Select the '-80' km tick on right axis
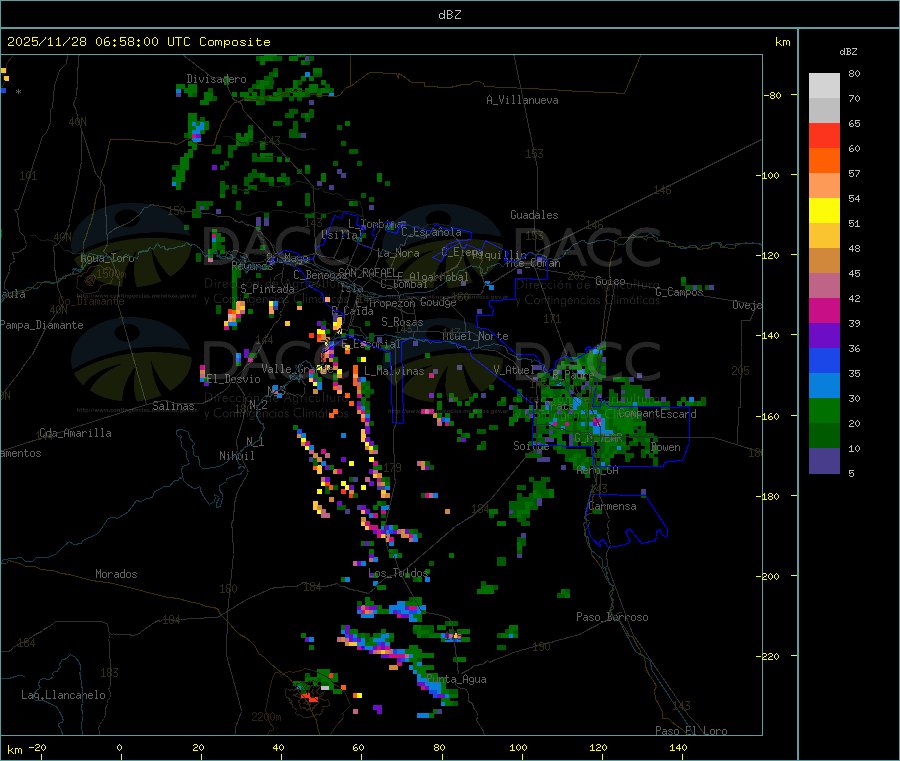This screenshot has width=900, height=761. coord(773,95)
